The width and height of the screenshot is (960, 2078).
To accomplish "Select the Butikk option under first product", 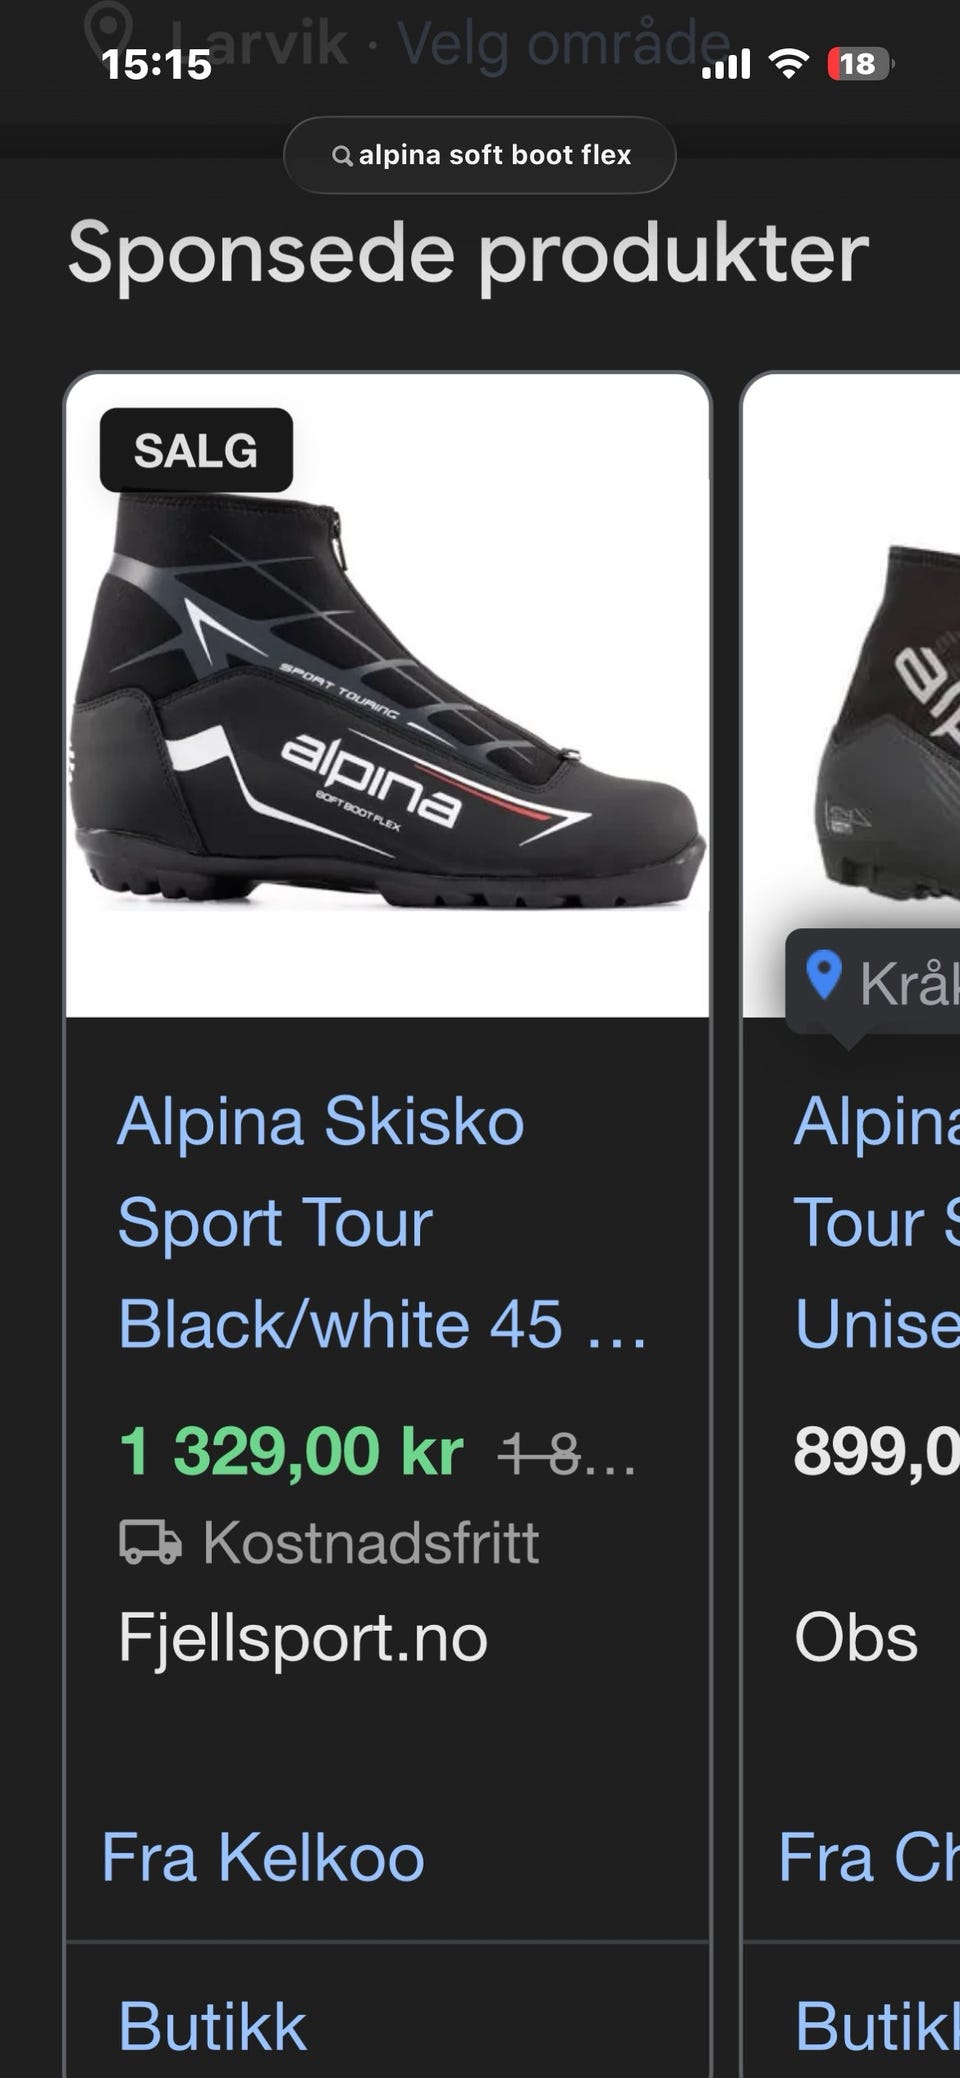I will tap(212, 2027).
